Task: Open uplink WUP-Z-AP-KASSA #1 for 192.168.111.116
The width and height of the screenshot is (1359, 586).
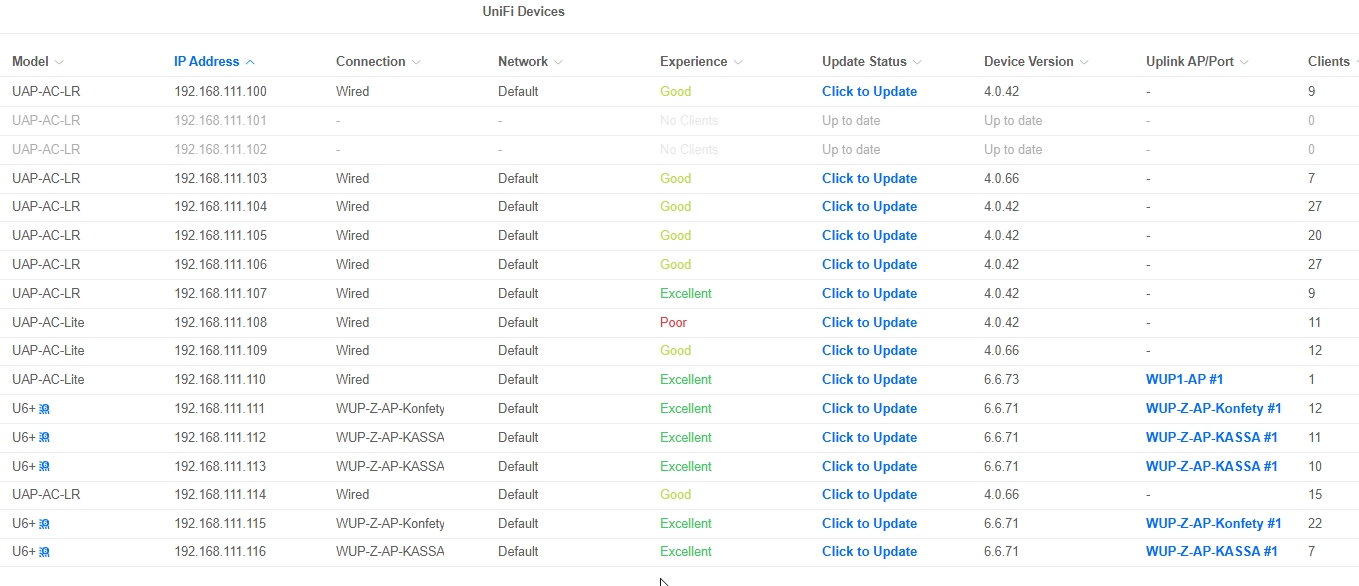Action: click(1211, 552)
